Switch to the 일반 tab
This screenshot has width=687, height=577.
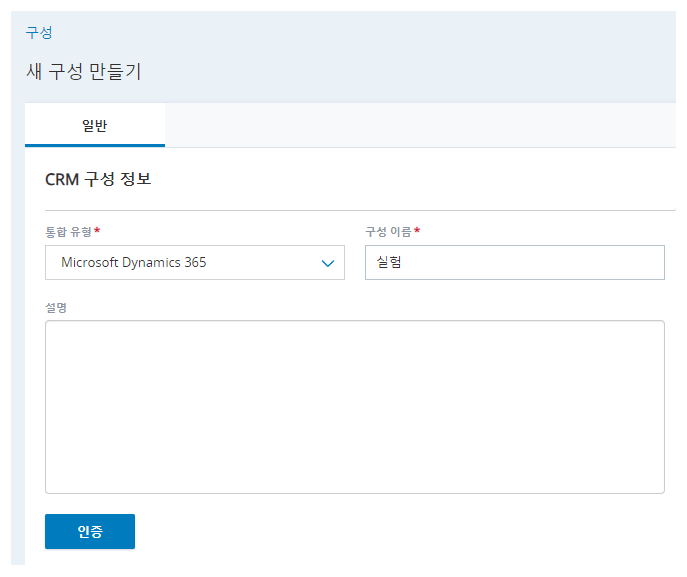click(95, 125)
